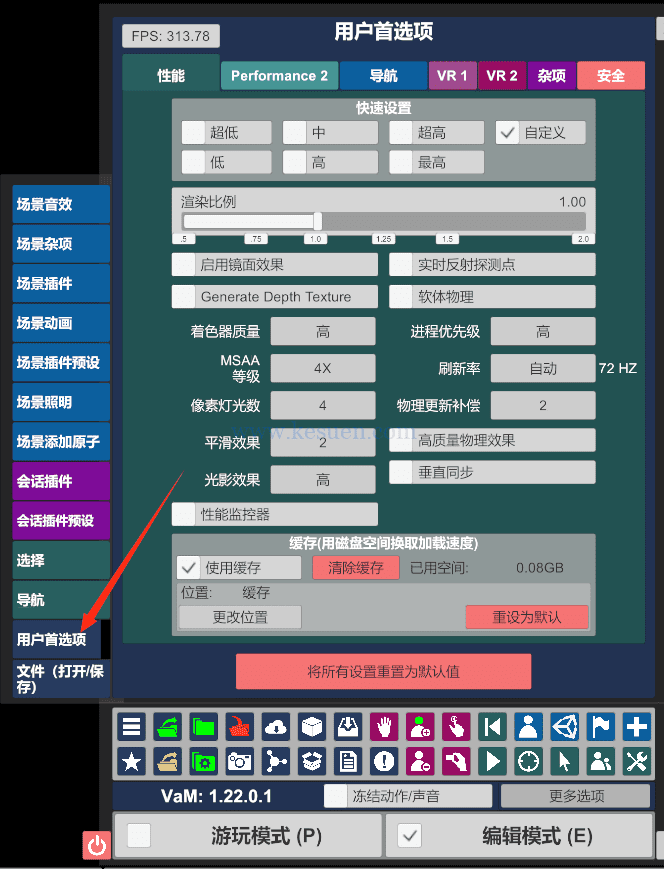Click the mouse pointer arrow icon
This screenshot has width=664, height=869.
tap(564, 761)
